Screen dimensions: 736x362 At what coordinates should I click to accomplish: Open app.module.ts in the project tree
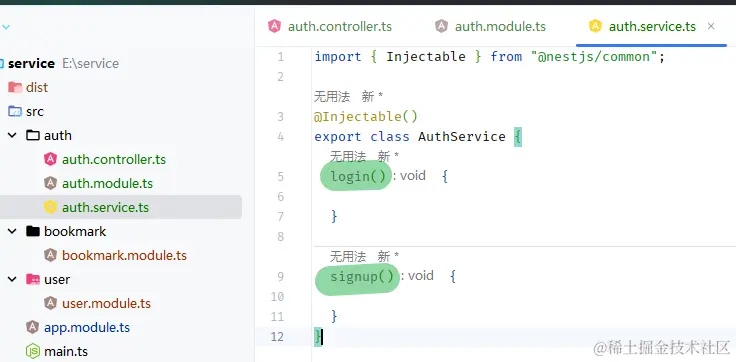(x=87, y=327)
